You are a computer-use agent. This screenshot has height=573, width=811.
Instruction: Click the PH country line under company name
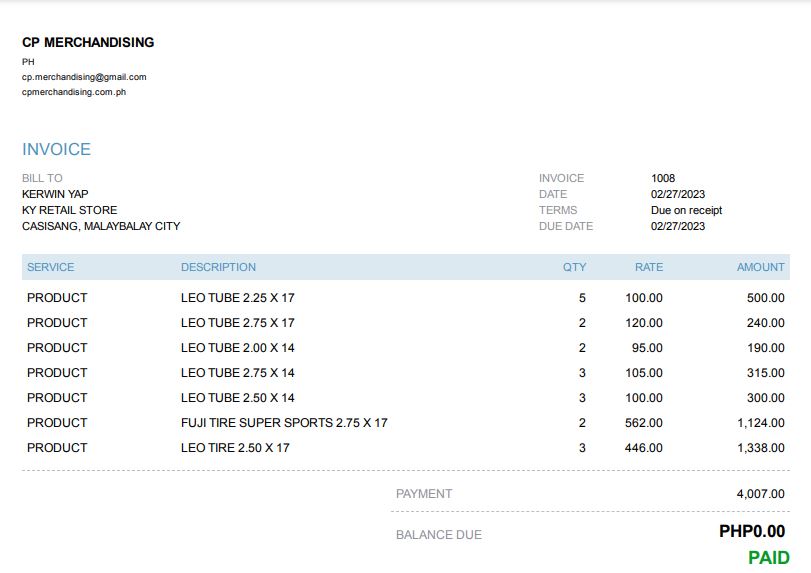pos(28,62)
